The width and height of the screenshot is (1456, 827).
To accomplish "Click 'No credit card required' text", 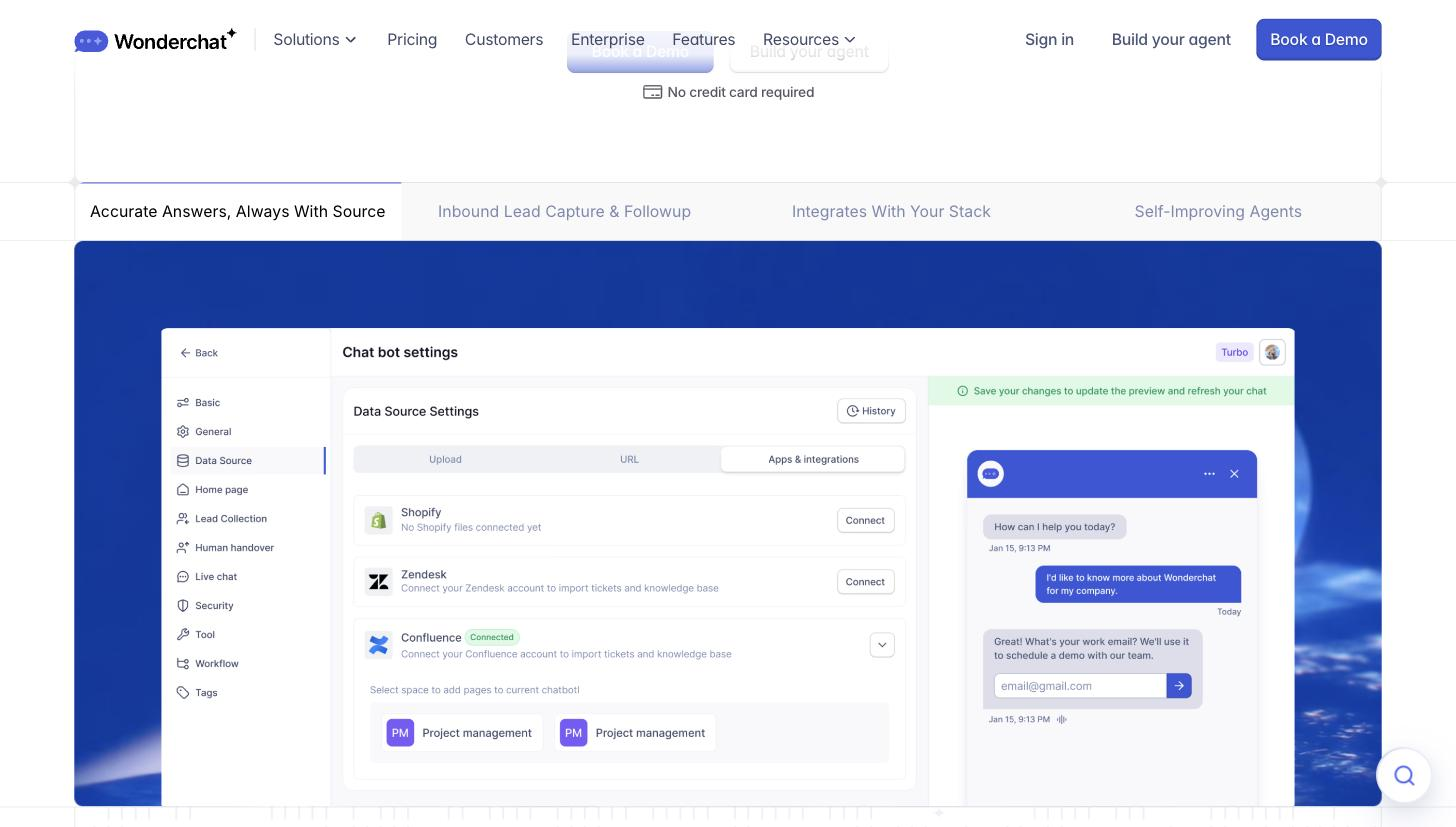I will [740, 92].
